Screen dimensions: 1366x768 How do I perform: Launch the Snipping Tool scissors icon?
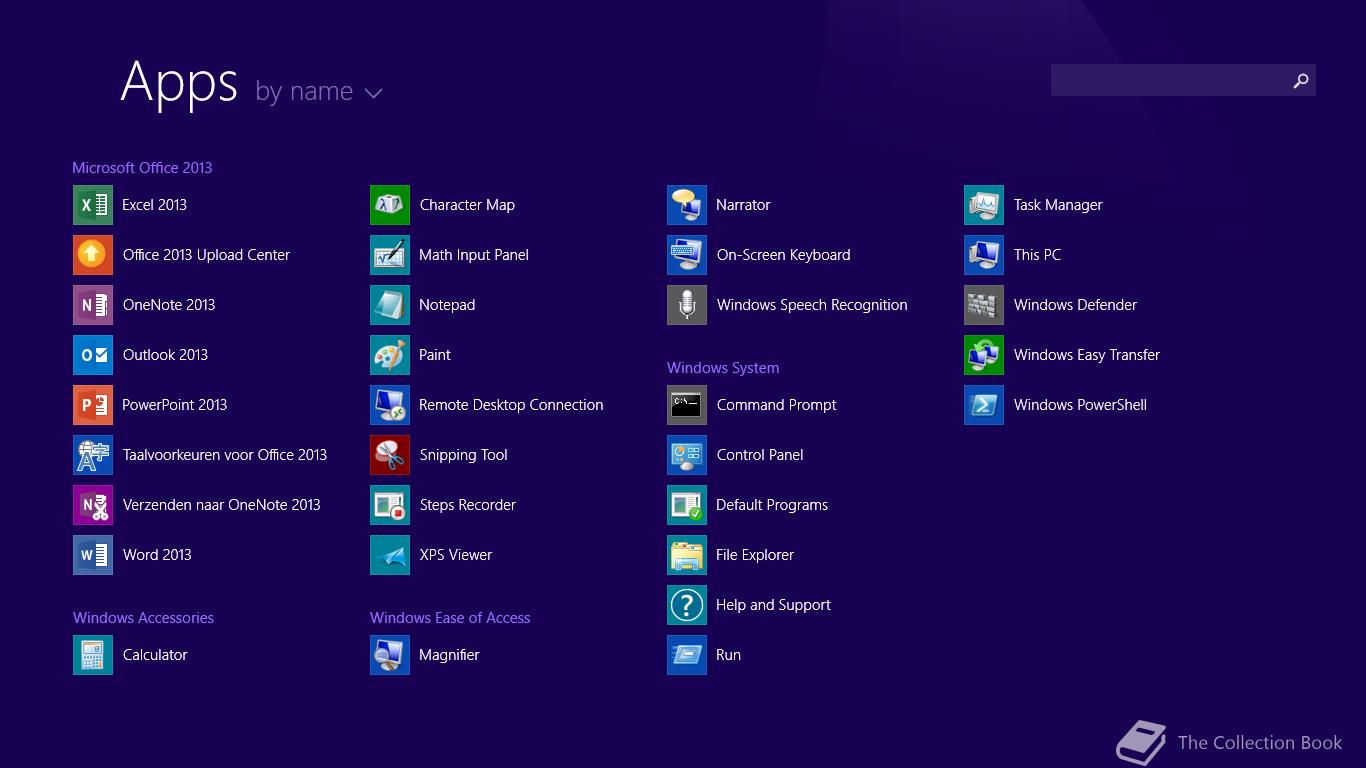coord(390,455)
